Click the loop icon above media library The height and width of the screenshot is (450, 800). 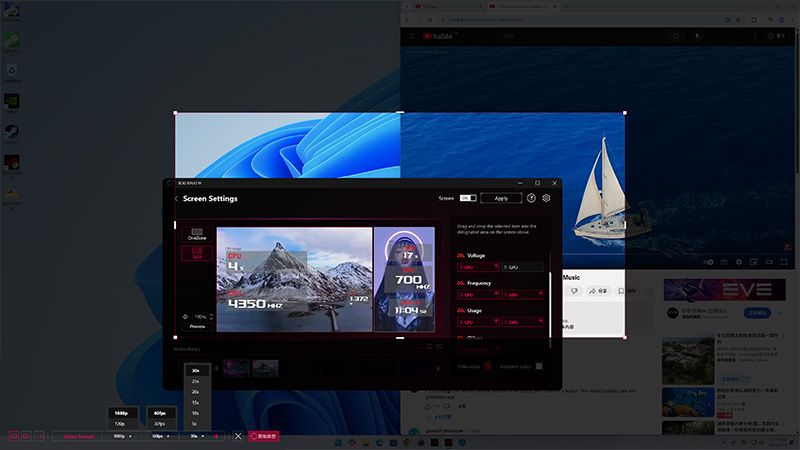point(430,346)
